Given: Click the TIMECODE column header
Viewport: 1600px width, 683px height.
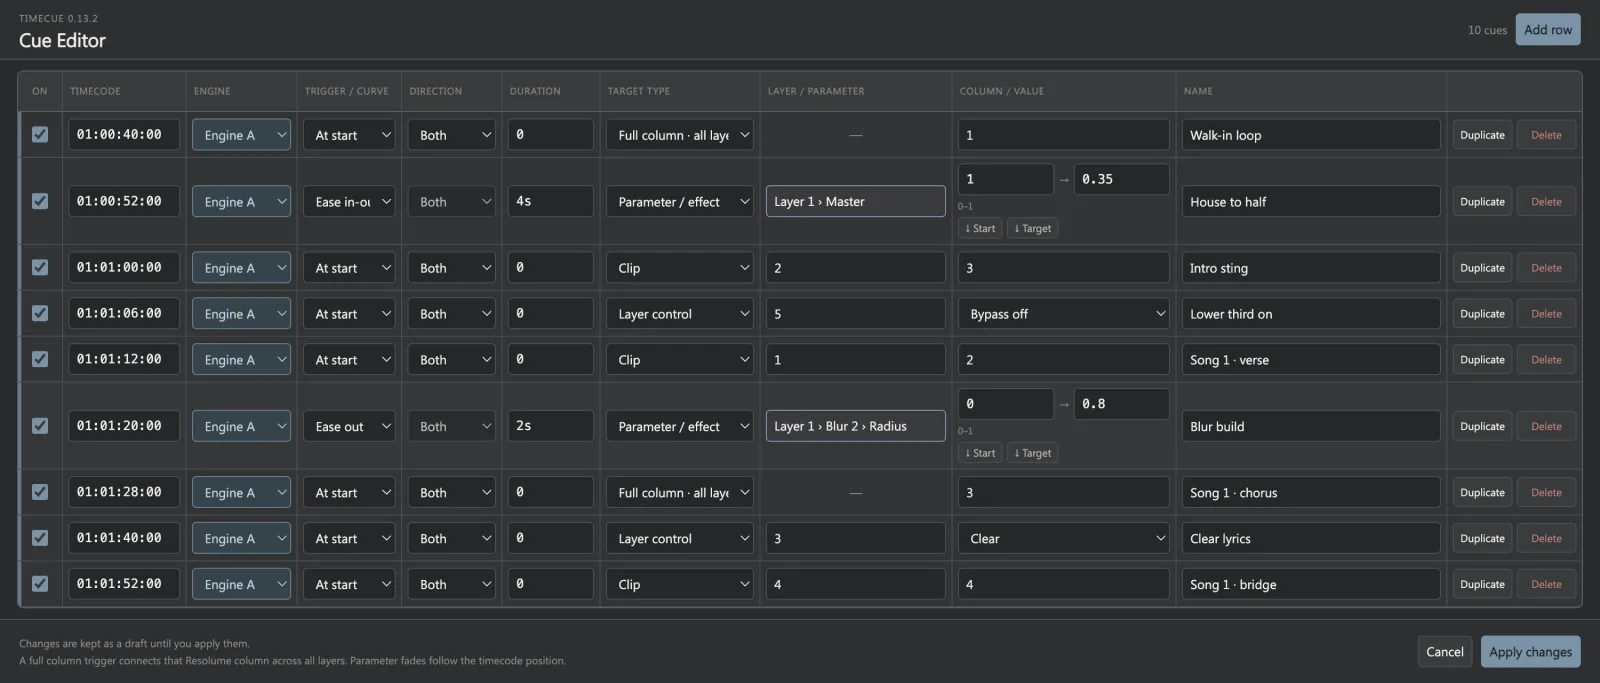Looking at the screenshot, I should click(95, 91).
